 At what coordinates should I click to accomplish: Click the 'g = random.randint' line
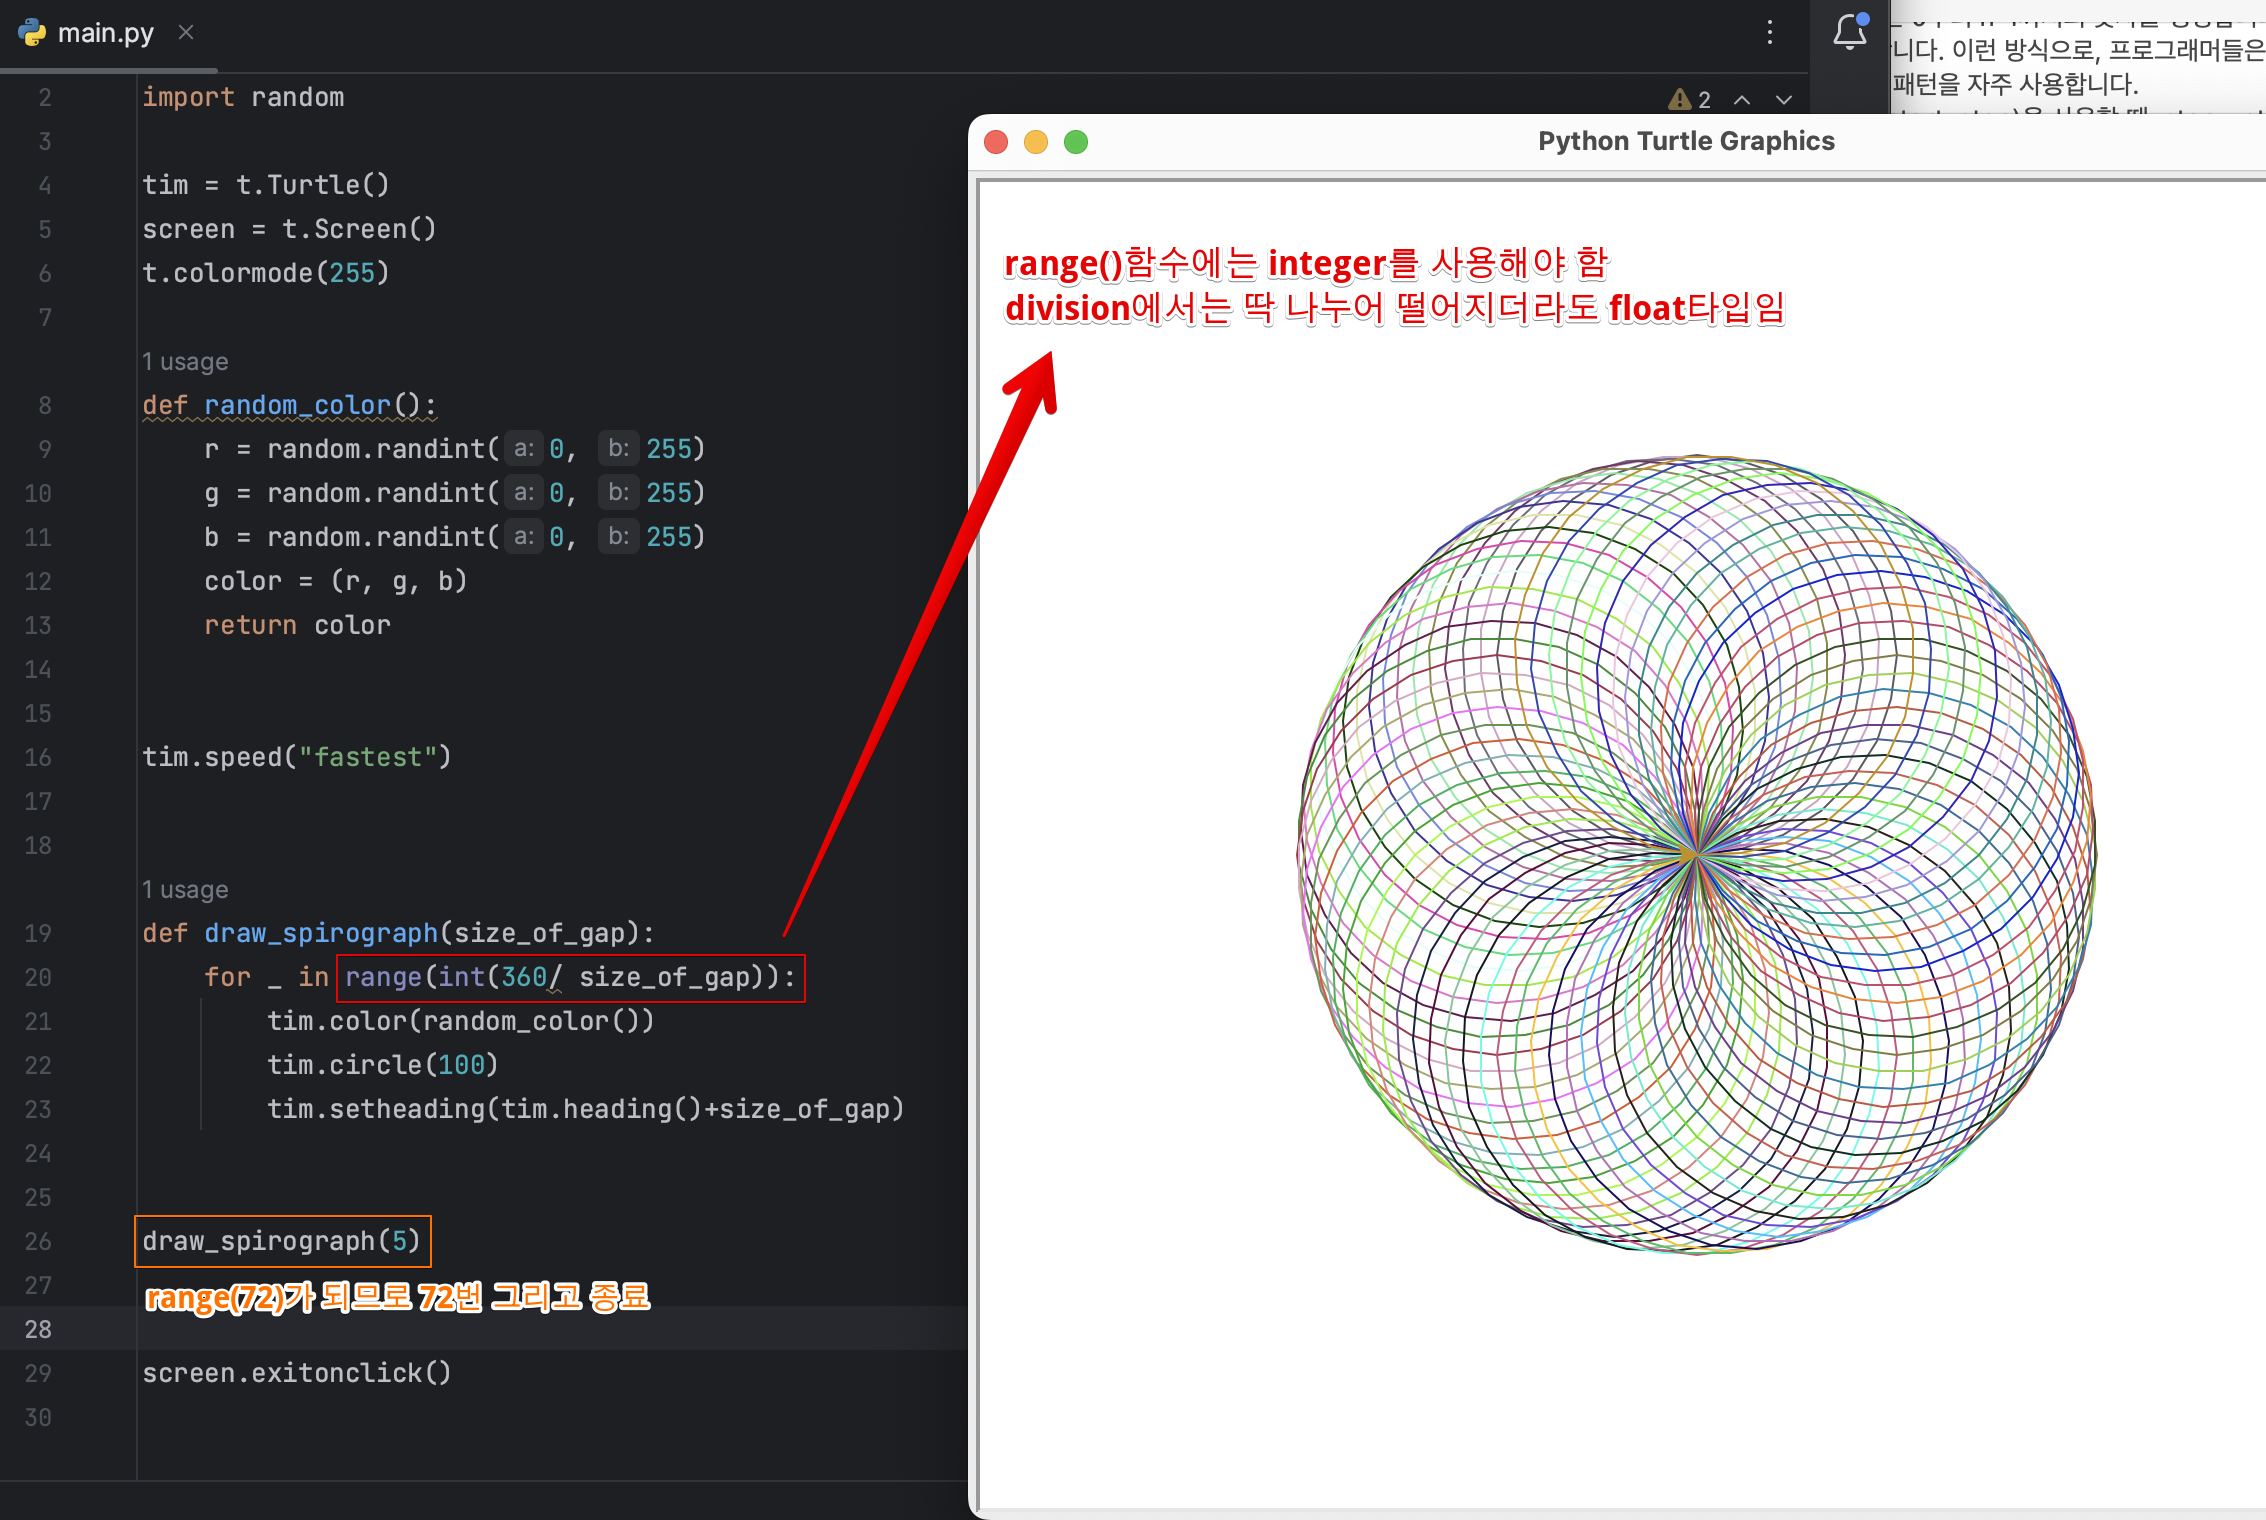pos(455,493)
